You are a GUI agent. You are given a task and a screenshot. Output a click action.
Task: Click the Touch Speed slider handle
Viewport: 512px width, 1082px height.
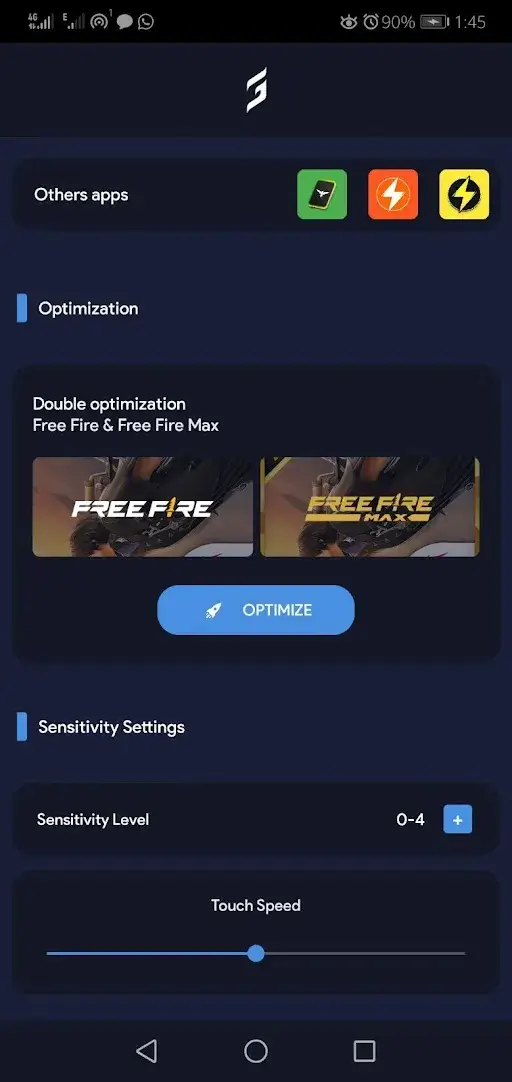[256, 954]
